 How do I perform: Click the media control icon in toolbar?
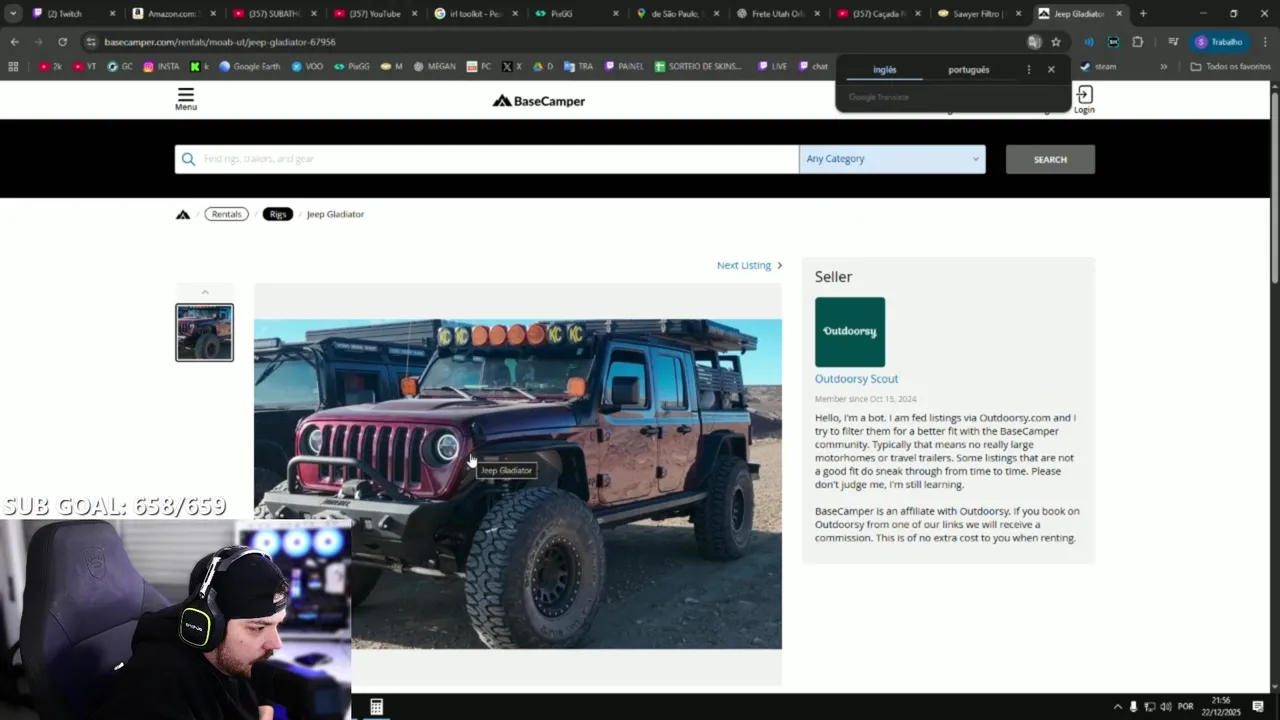click(x=1174, y=42)
